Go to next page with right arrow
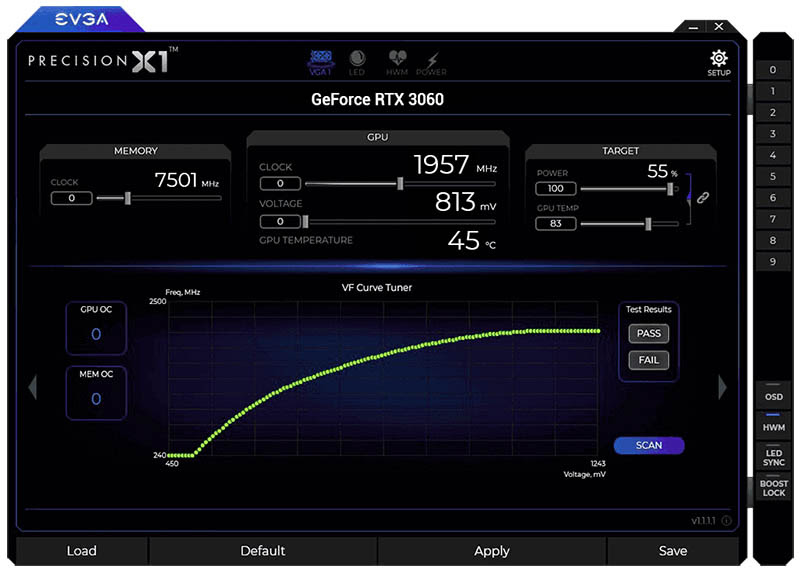This screenshot has height=569, width=800. coord(722,387)
